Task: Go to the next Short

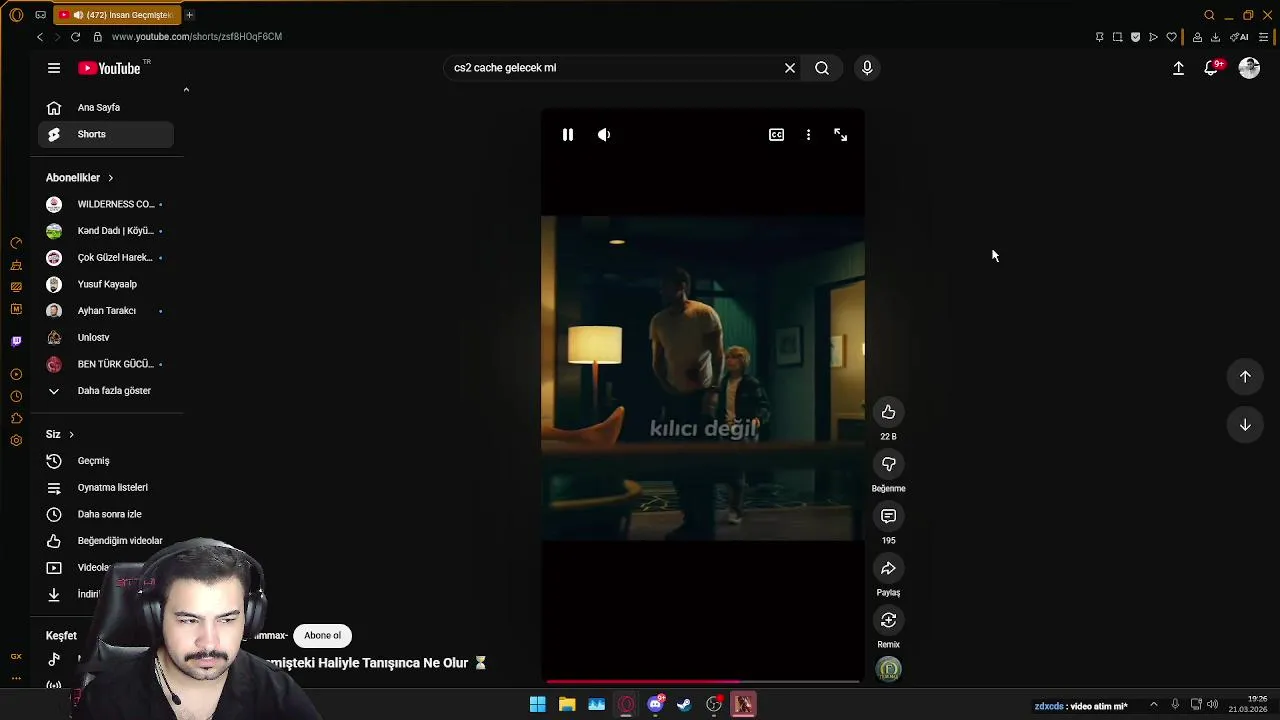Action: click(x=1245, y=425)
